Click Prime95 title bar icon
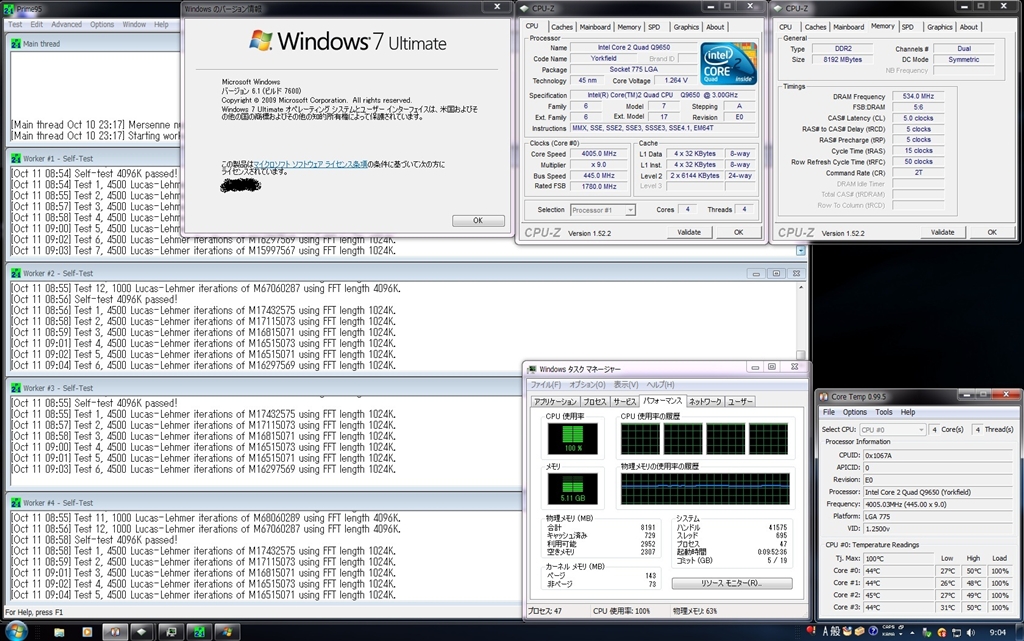 click(9, 9)
